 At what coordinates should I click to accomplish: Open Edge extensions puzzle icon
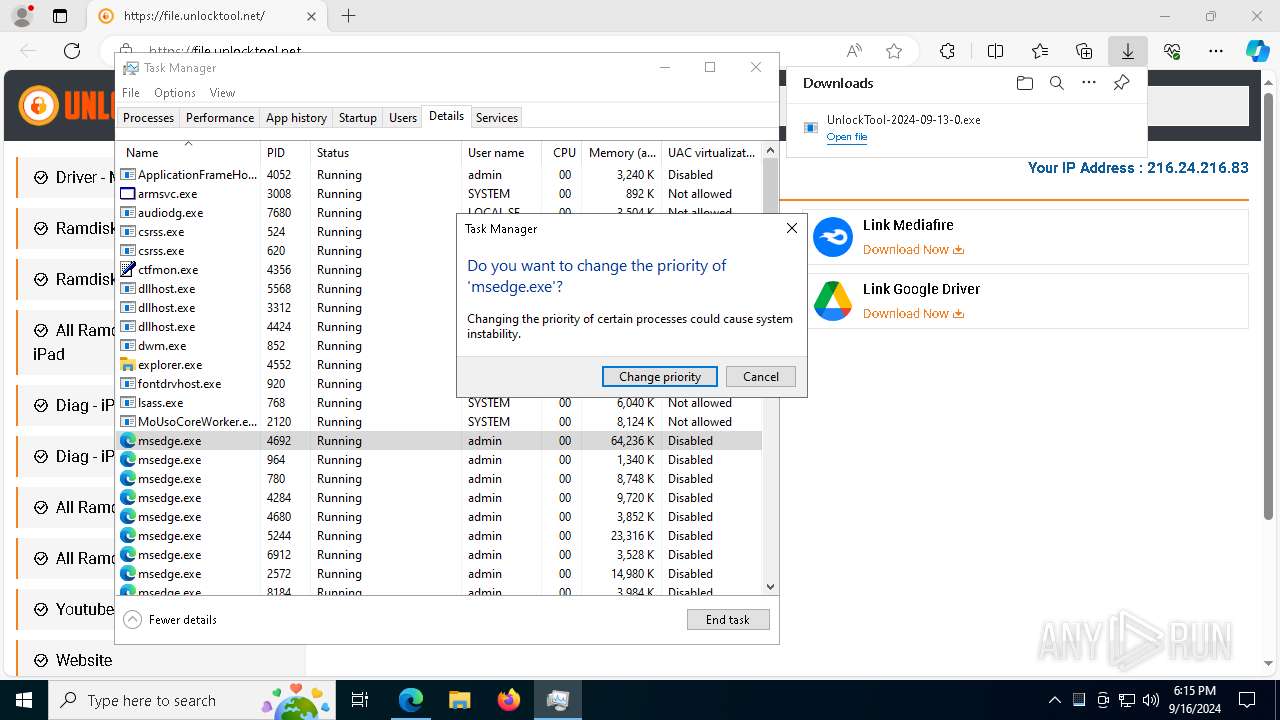click(x=947, y=51)
